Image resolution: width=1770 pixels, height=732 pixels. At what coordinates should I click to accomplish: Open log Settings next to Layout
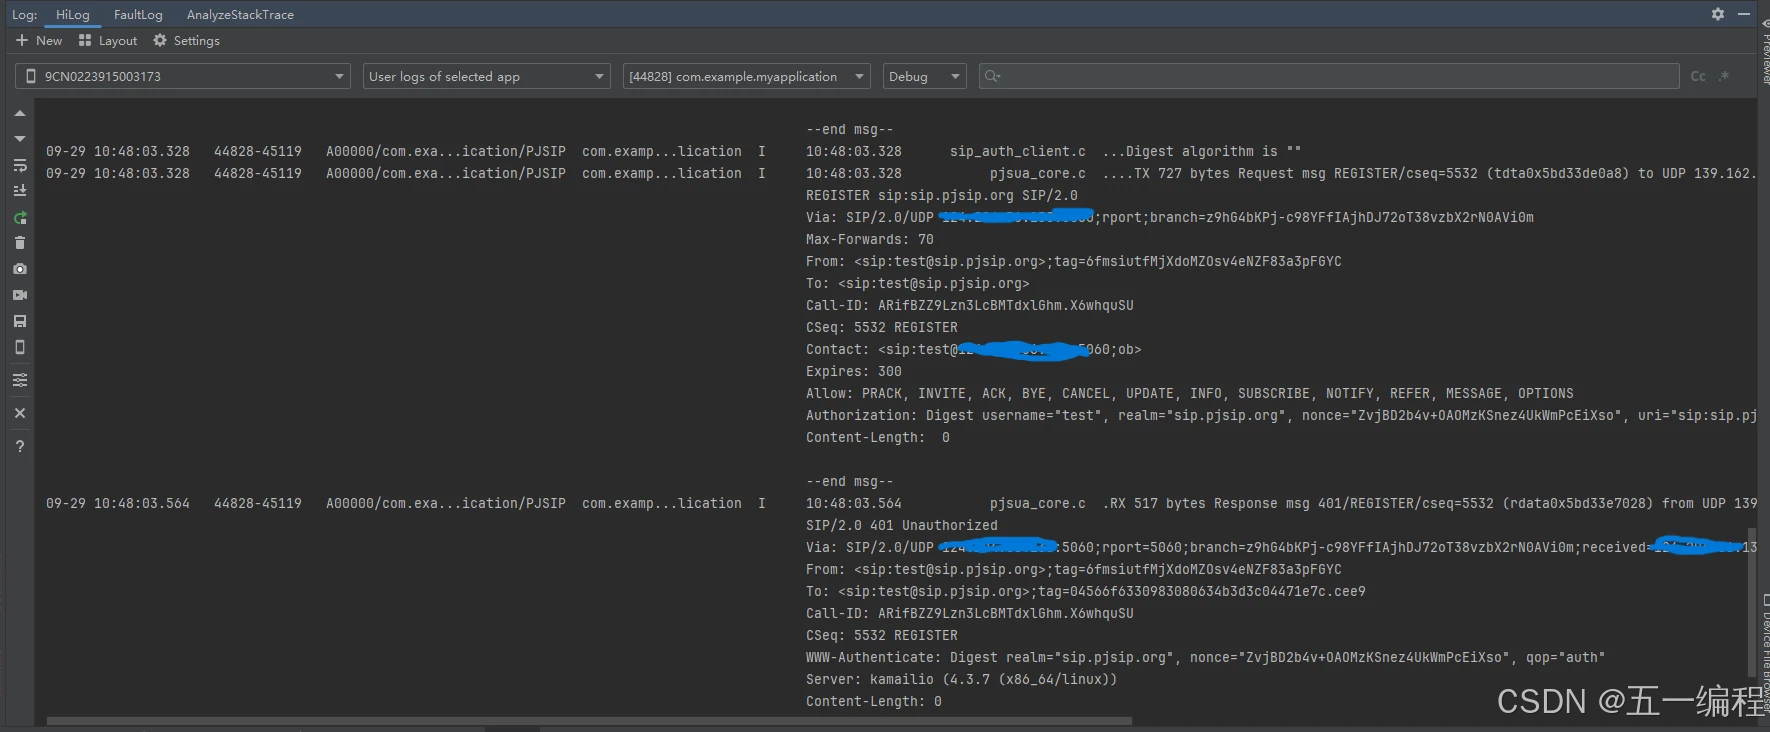[187, 41]
